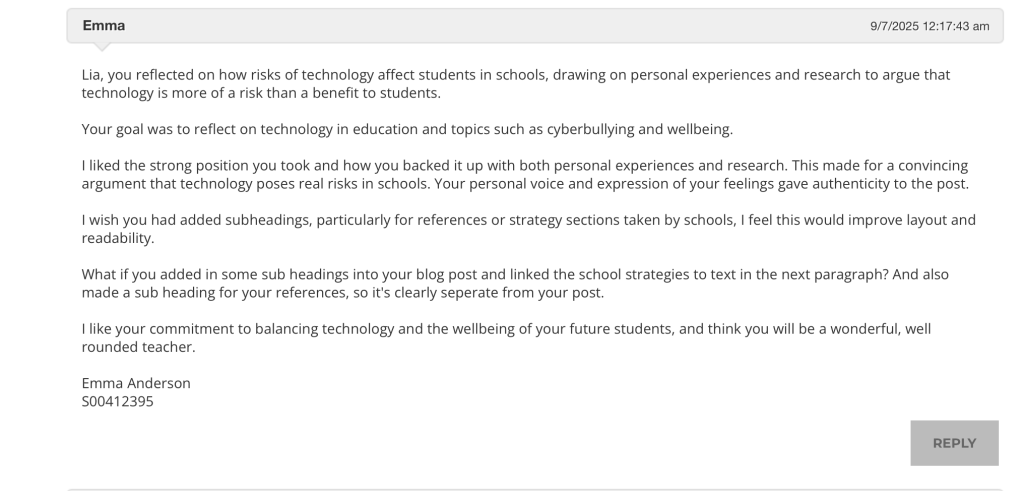The image size is (1024, 491).
Task: Click the REPLY button
Action: tap(953, 443)
